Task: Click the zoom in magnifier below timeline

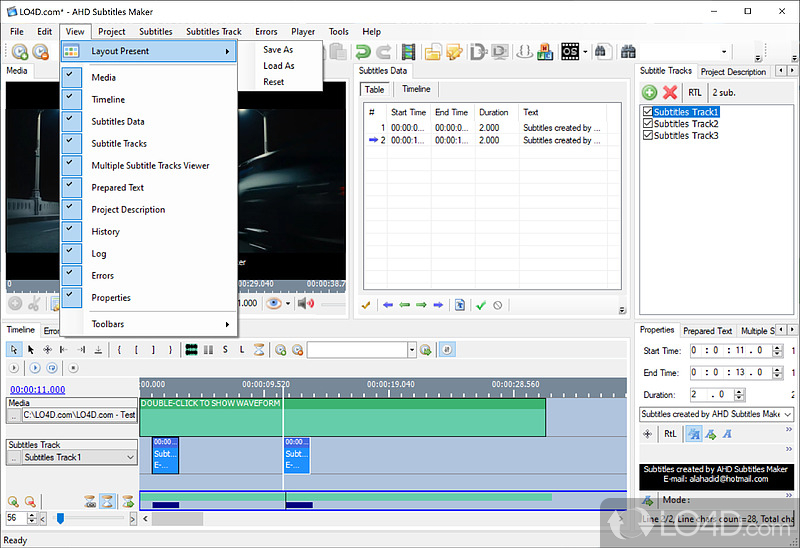Action: pos(14,501)
